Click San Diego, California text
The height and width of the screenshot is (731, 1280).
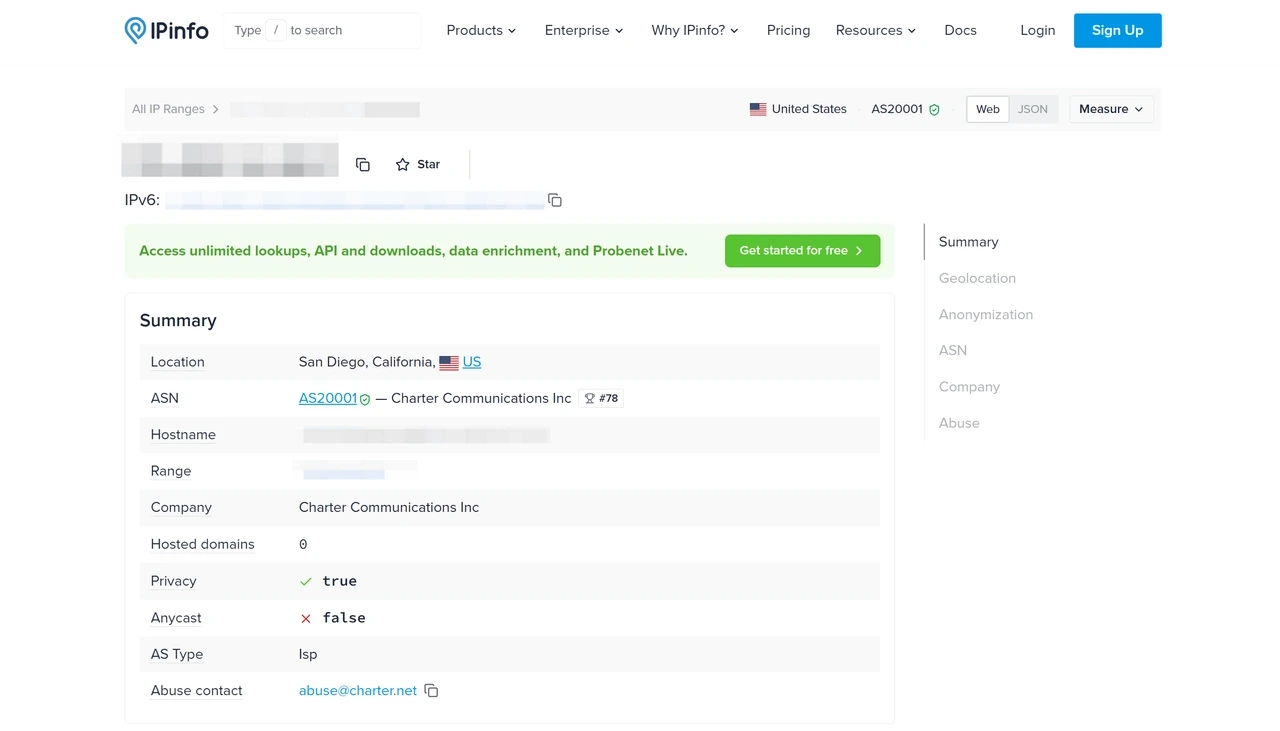pyautogui.click(x=367, y=362)
